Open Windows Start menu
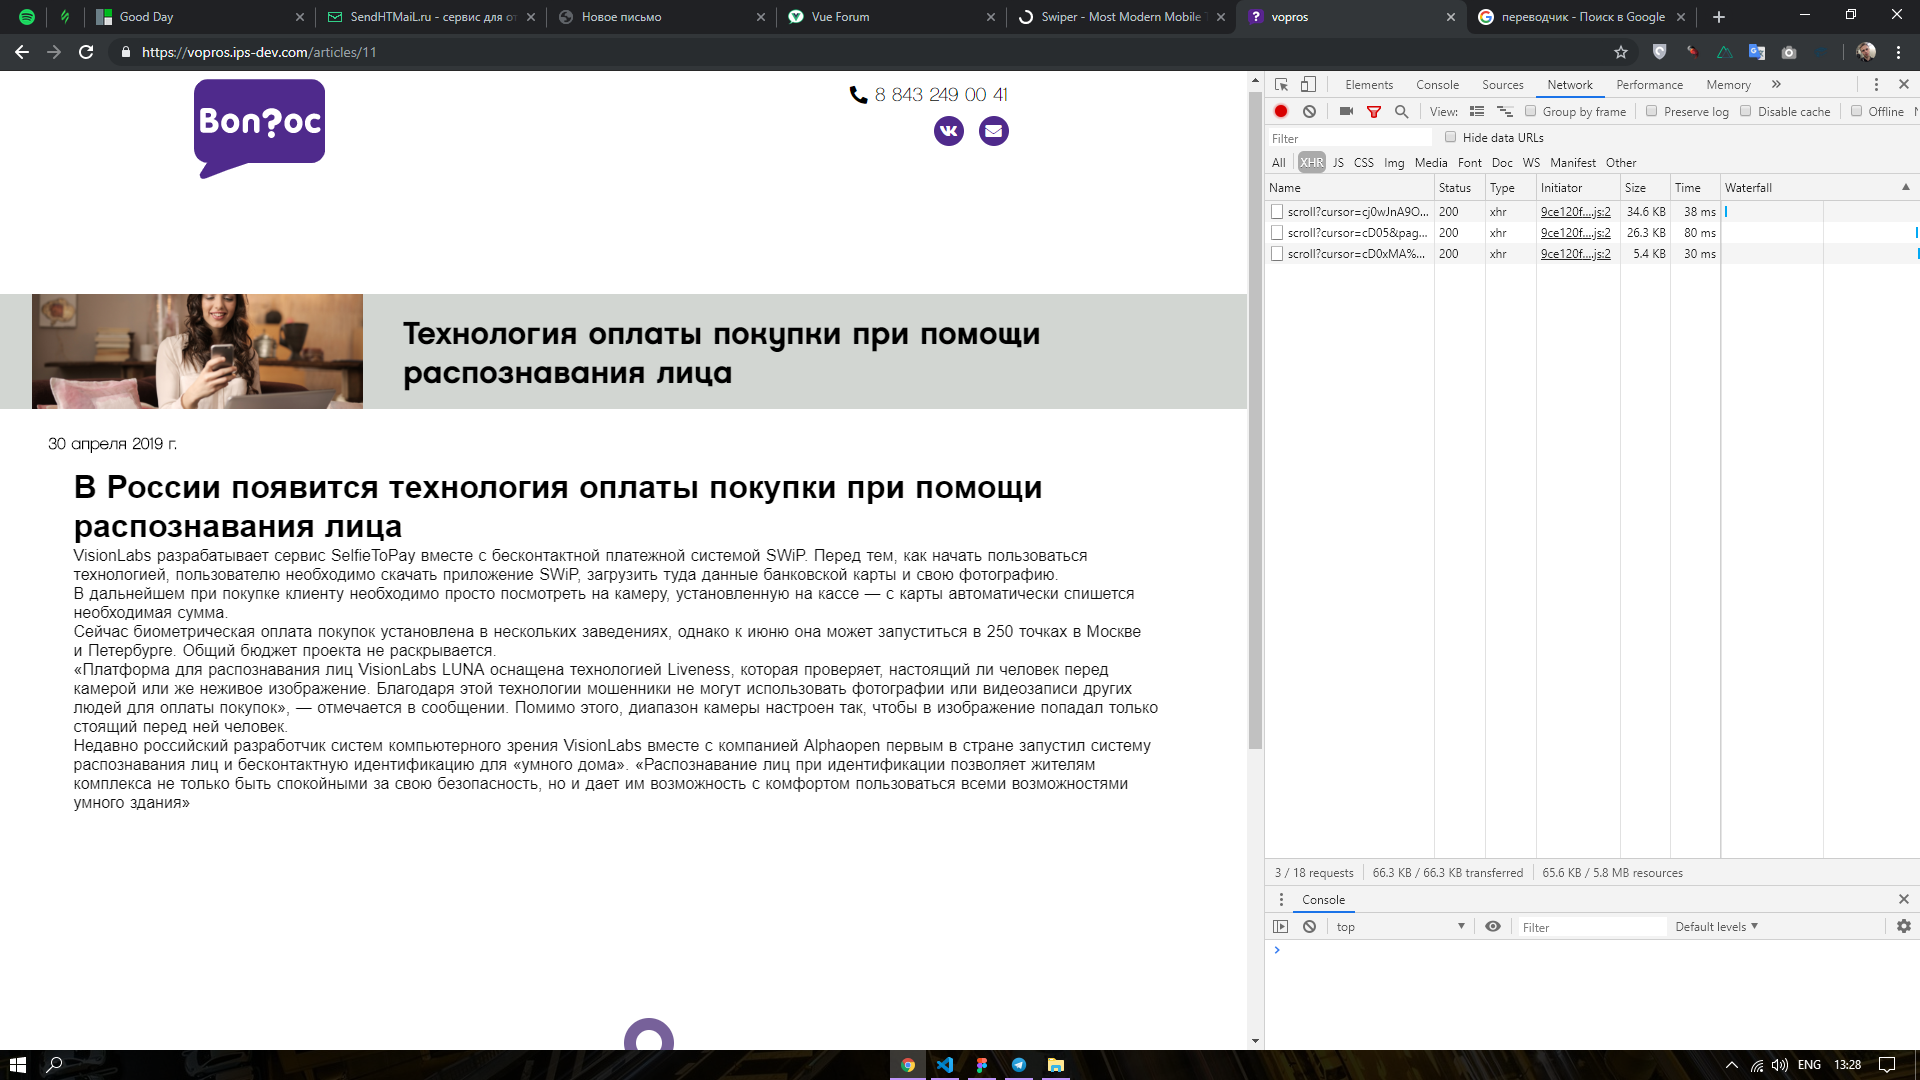Image resolution: width=1920 pixels, height=1080 pixels. point(17,1065)
